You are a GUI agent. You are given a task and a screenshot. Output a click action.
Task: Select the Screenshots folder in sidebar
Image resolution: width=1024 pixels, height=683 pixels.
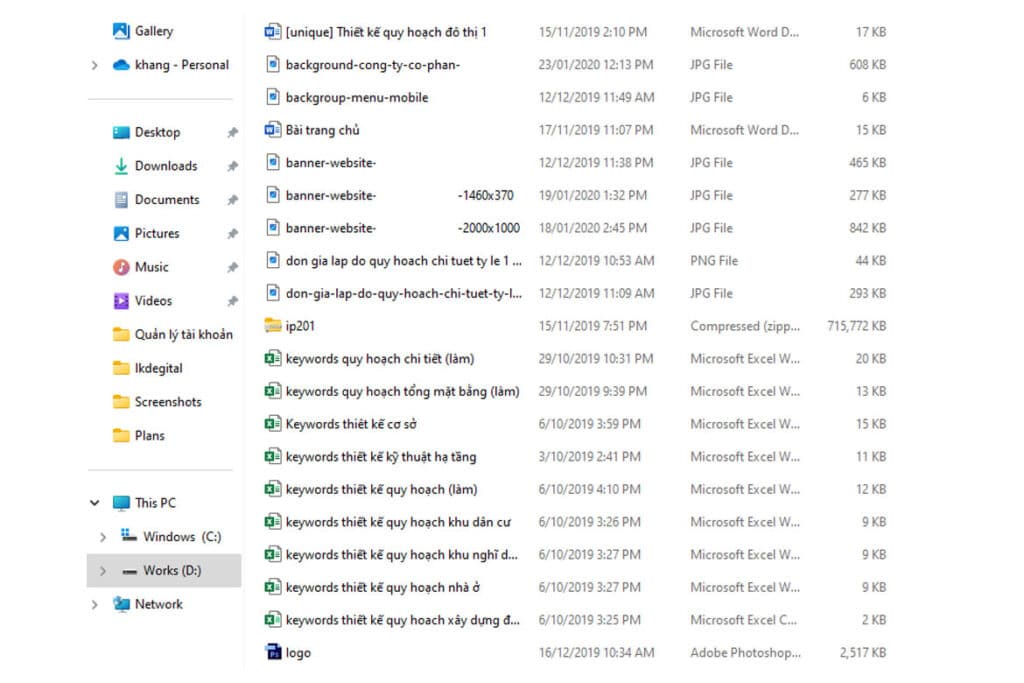tap(157, 402)
